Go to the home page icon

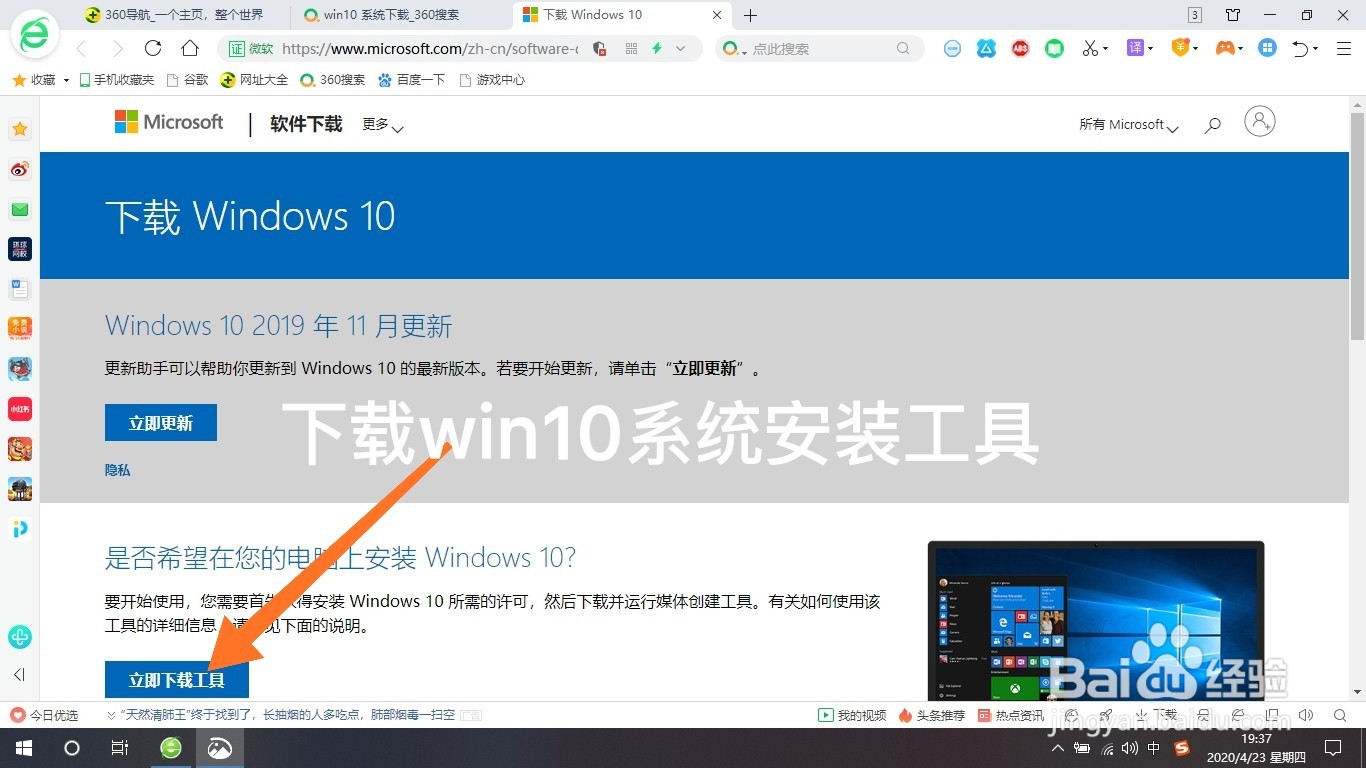point(190,48)
